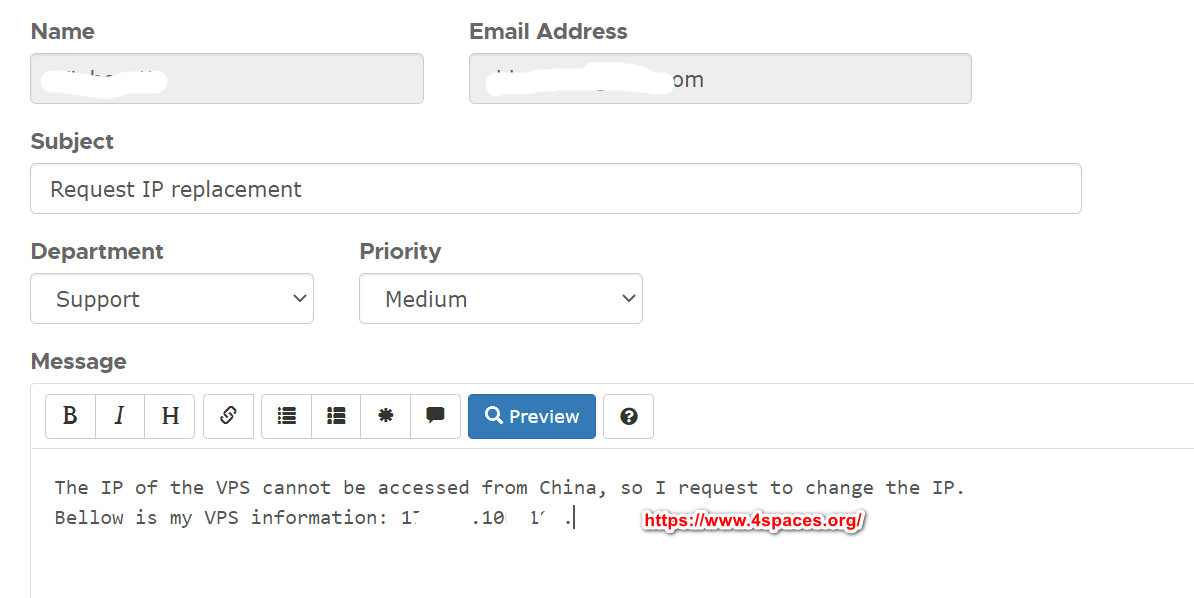Image resolution: width=1194 pixels, height=598 pixels.
Task: Insert a code snippet with the asterisk icon
Action: pos(385,416)
